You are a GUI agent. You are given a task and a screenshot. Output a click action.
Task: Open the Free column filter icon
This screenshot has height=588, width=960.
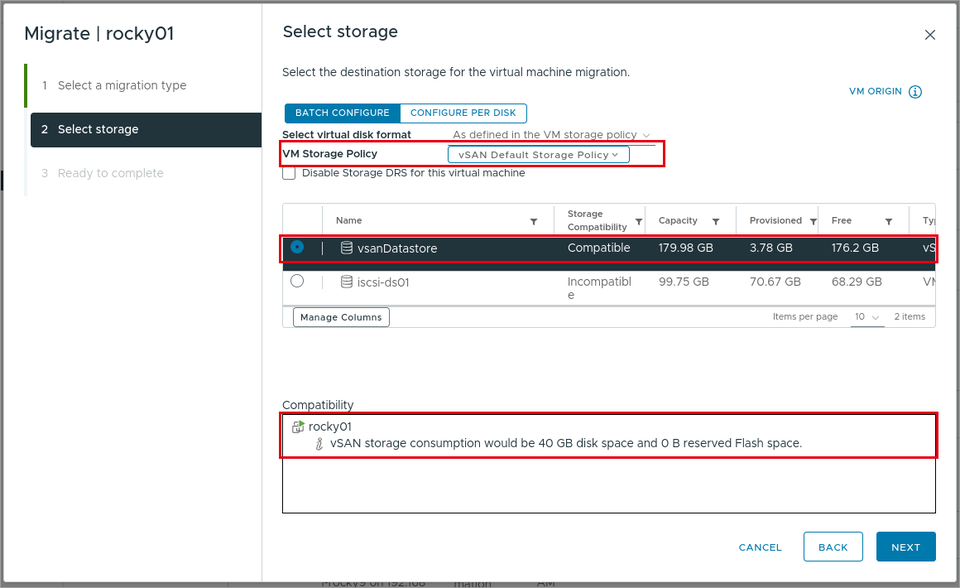888,221
